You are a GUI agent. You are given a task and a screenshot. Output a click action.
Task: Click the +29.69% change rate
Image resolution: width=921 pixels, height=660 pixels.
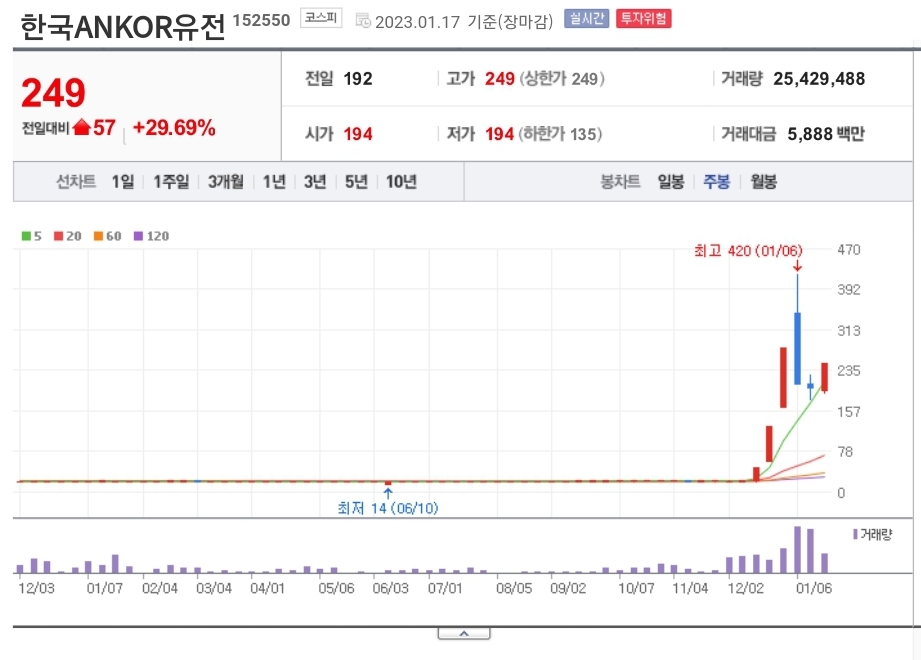click(x=174, y=127)
